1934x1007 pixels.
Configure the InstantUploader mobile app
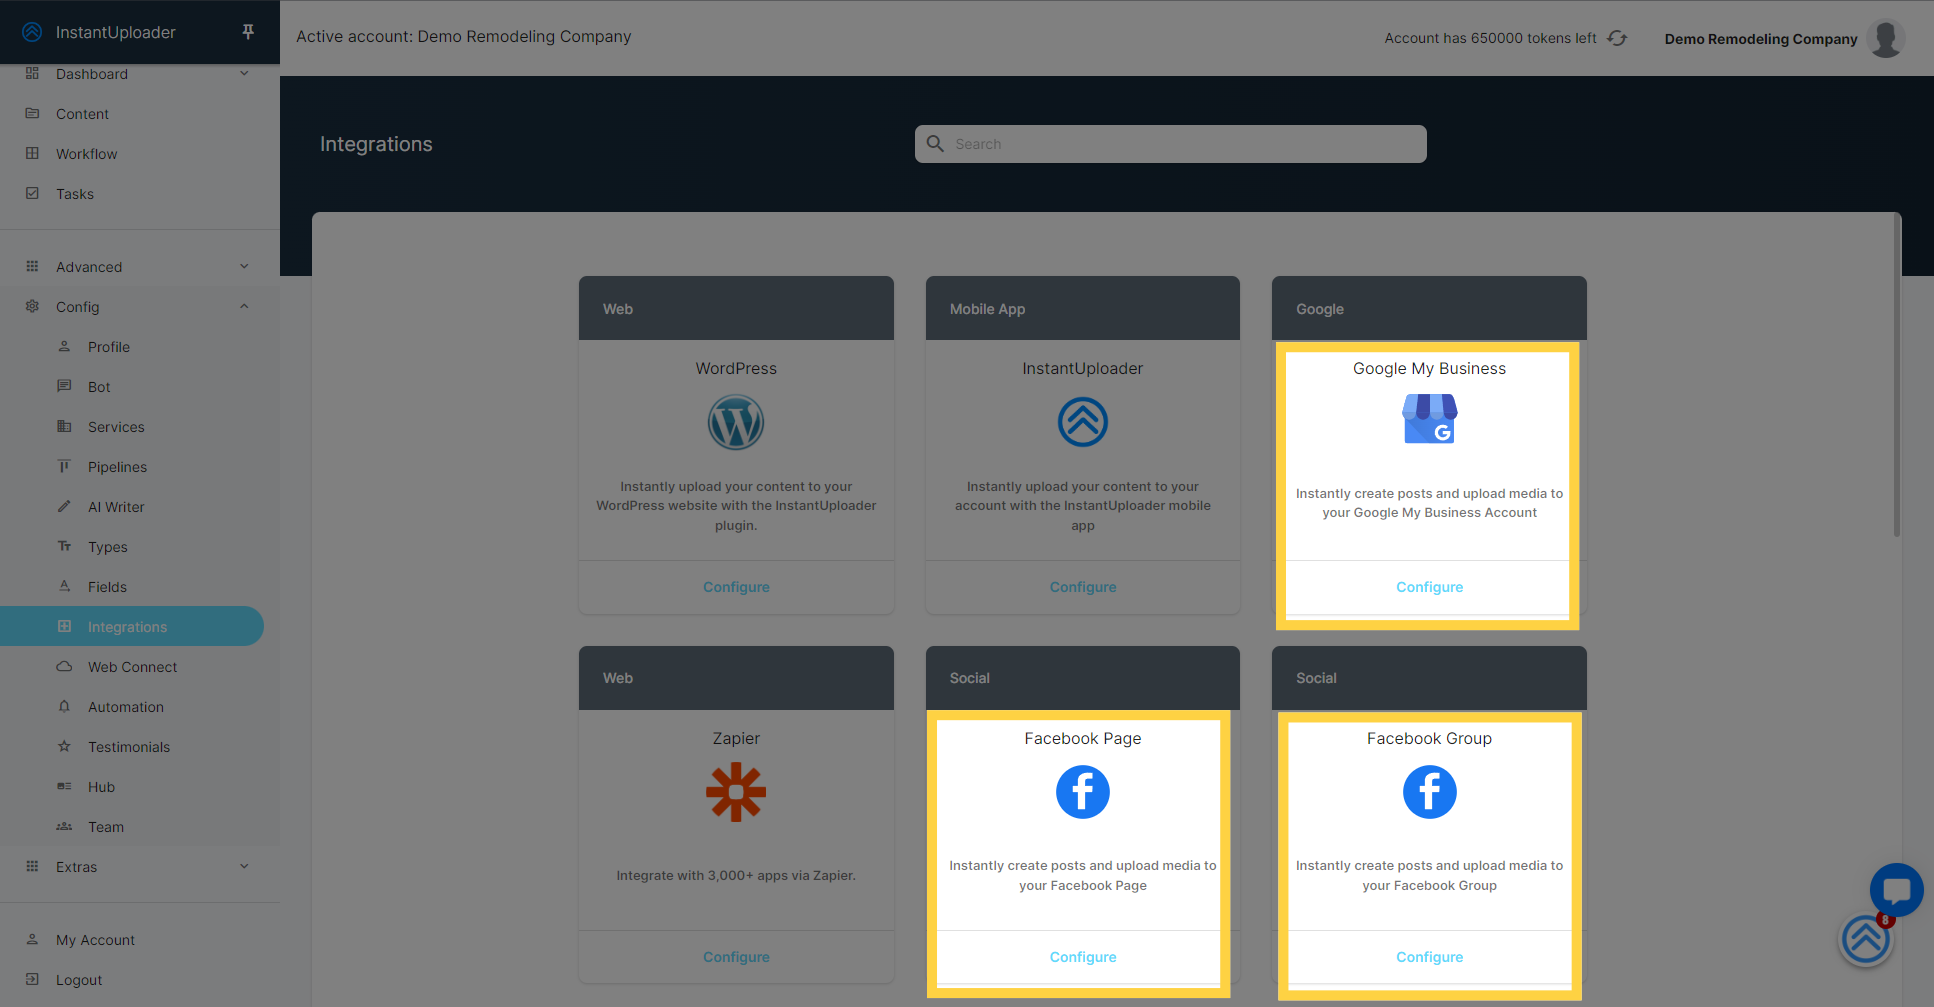1083,587
